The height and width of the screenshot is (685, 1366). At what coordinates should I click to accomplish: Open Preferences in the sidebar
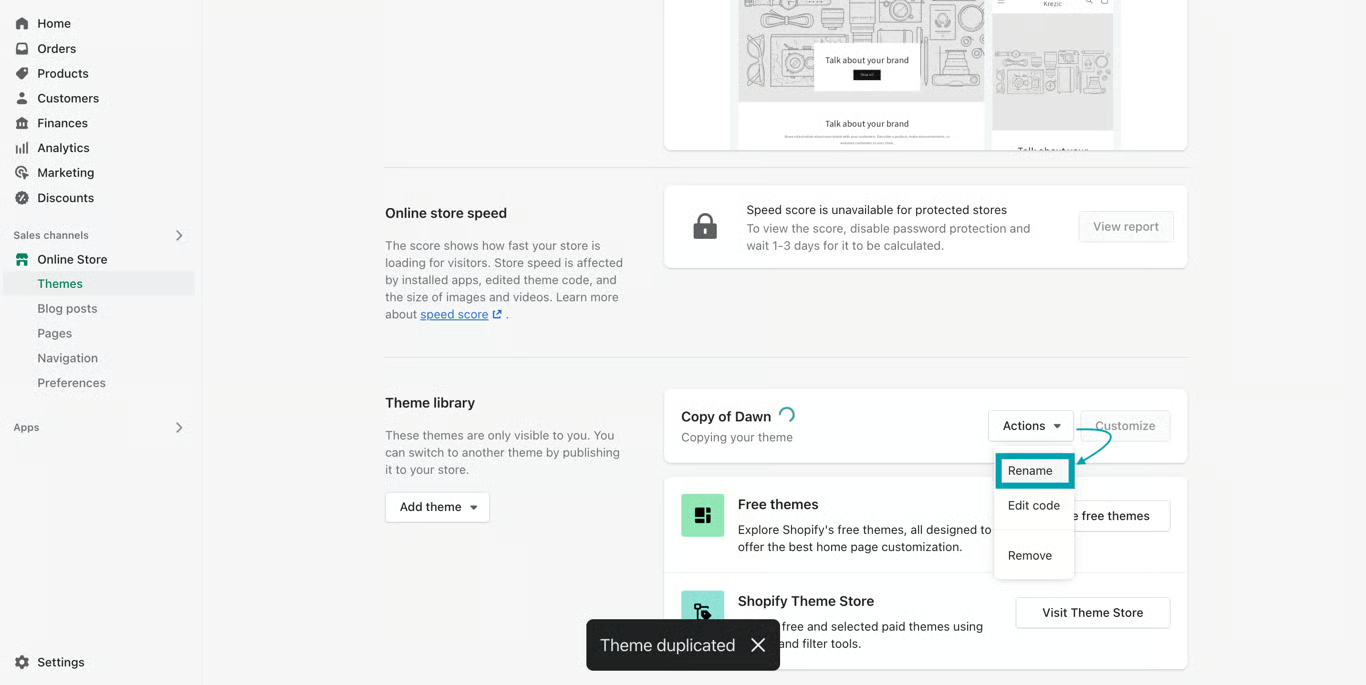tap(71, 383)
